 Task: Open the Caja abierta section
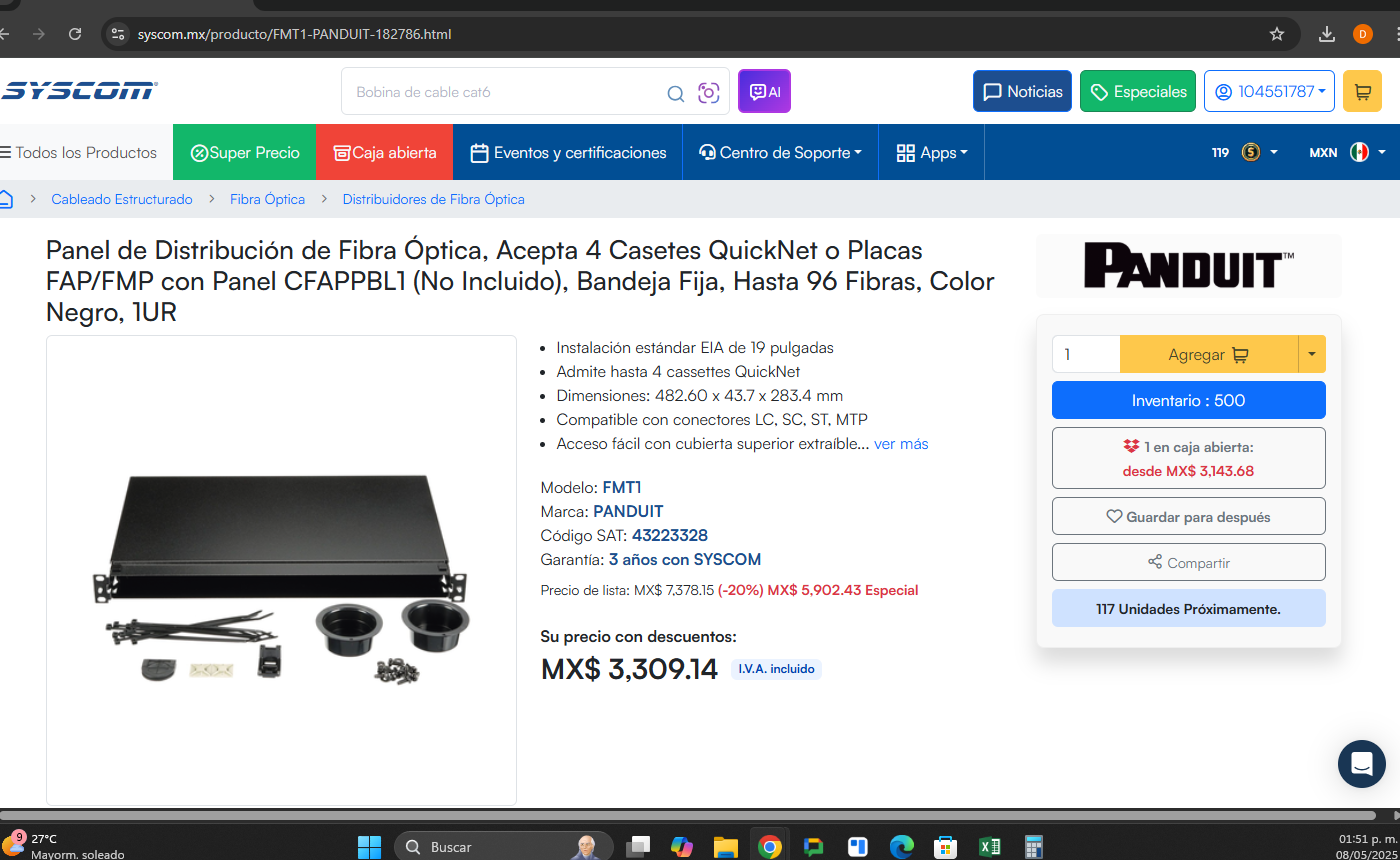tap(384, 152)
